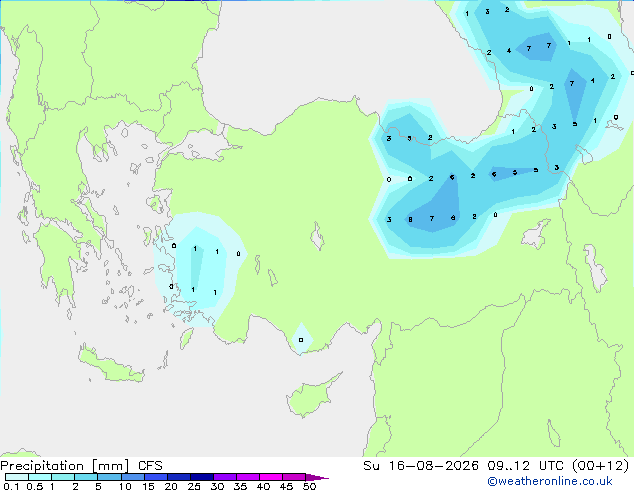Pick the legend swatch between 5 and 10
634x490 pixels.
coord(109,477)
